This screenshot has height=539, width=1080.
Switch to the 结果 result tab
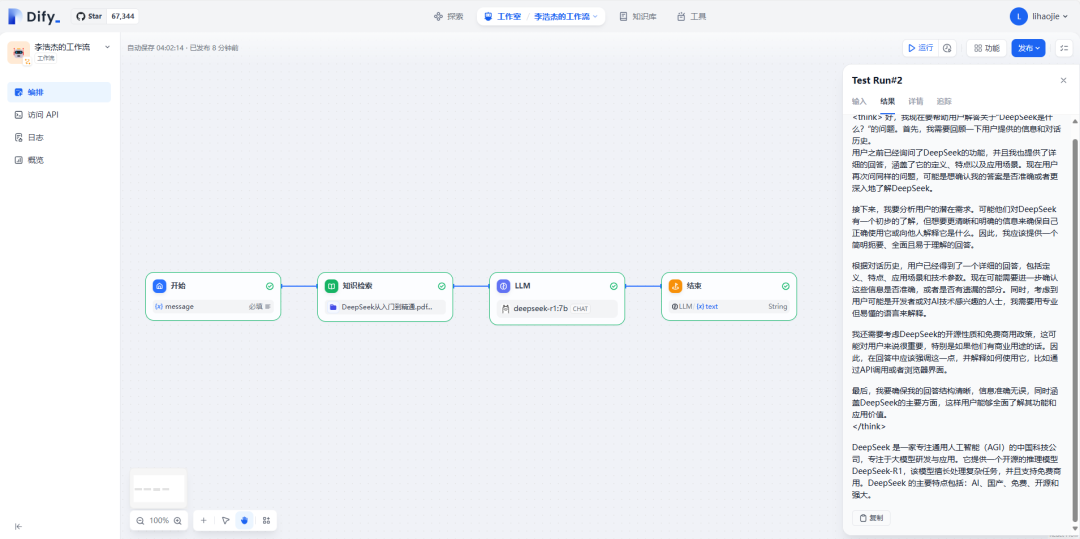887,101
